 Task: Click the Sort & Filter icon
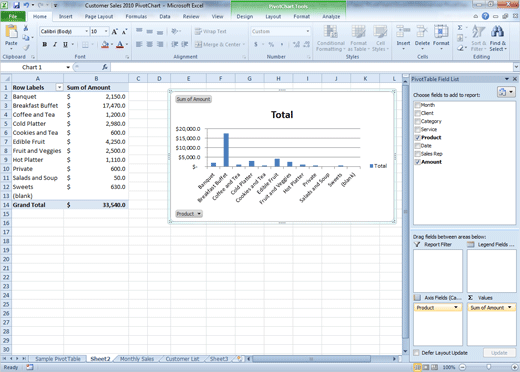pos(479,32)
